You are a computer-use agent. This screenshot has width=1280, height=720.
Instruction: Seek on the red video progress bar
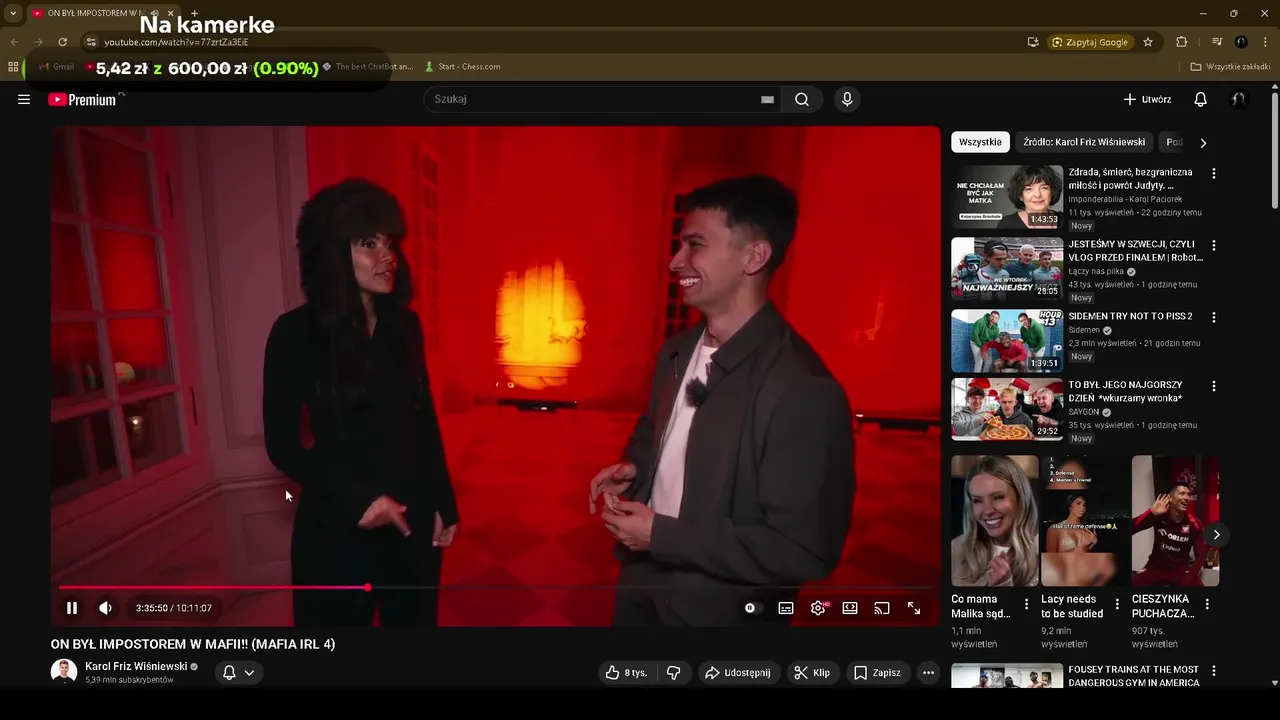[495, 587]
